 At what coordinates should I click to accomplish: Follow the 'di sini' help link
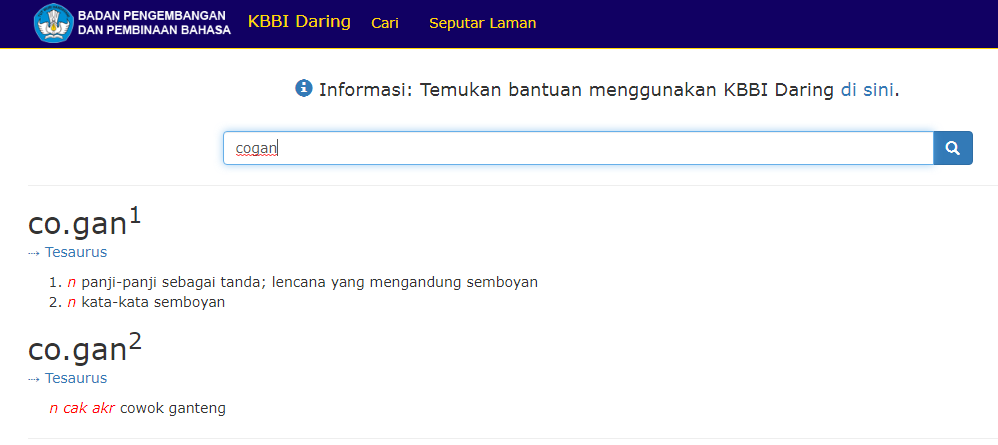click(867, 90)
